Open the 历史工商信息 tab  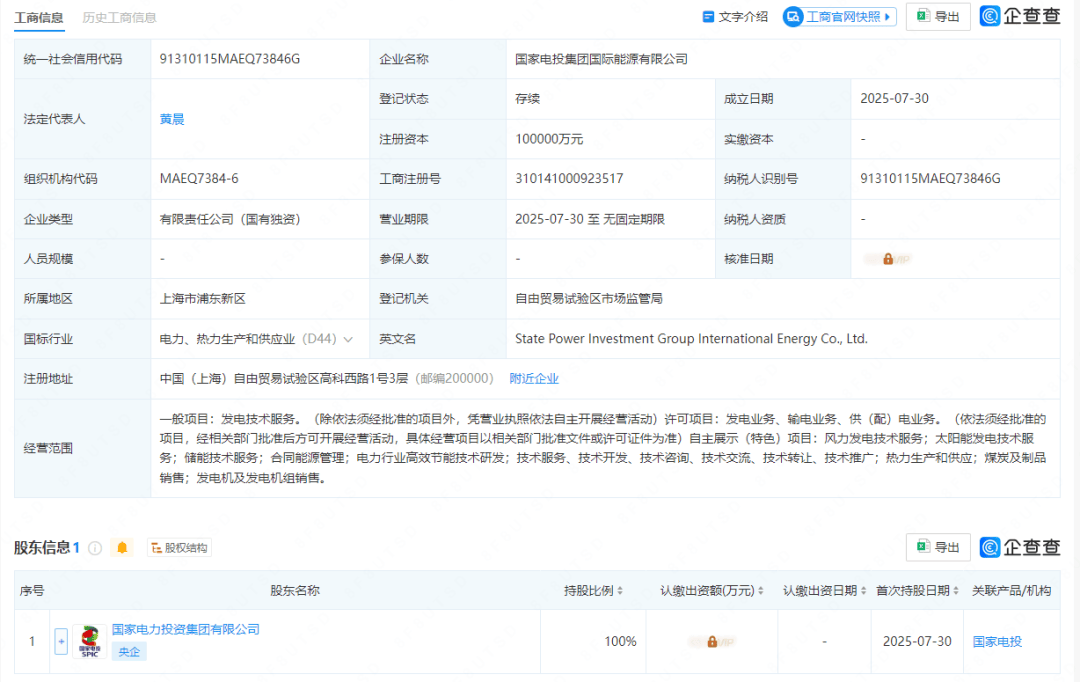coord(119,18)
